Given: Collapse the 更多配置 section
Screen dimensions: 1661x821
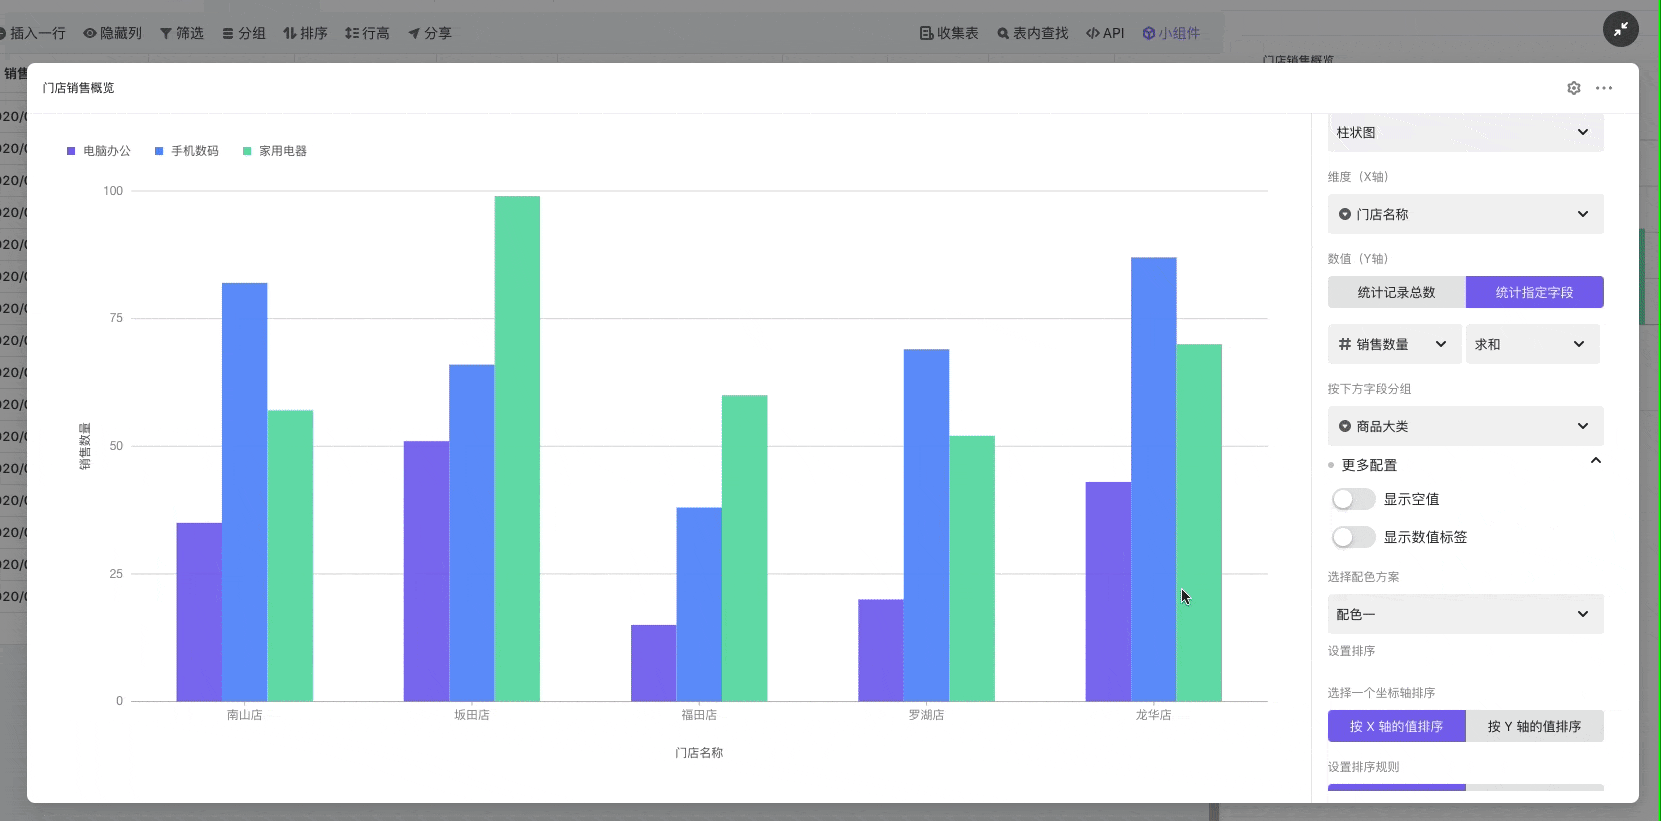Looking at the screenshot, I should pos(1595,461).
